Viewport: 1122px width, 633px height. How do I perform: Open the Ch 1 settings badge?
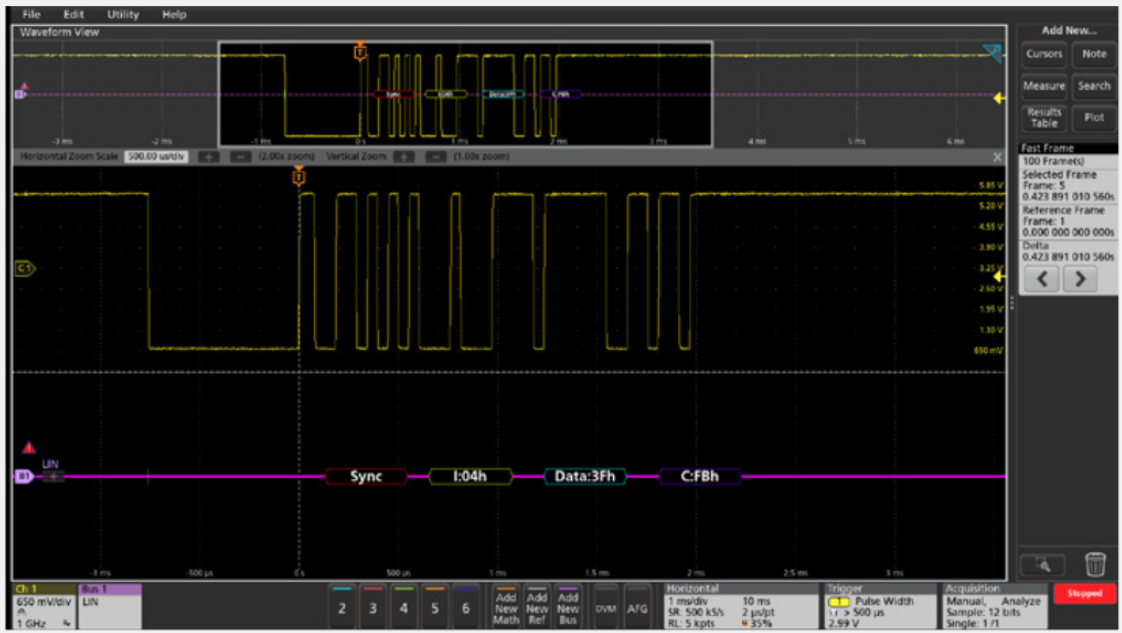click(x=44, y=607)
